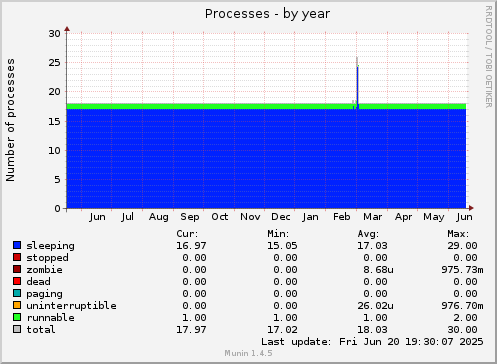The image size is (497, 364).
Task: Click the Munin 1.4.5 version text
Action: point(248,353)
